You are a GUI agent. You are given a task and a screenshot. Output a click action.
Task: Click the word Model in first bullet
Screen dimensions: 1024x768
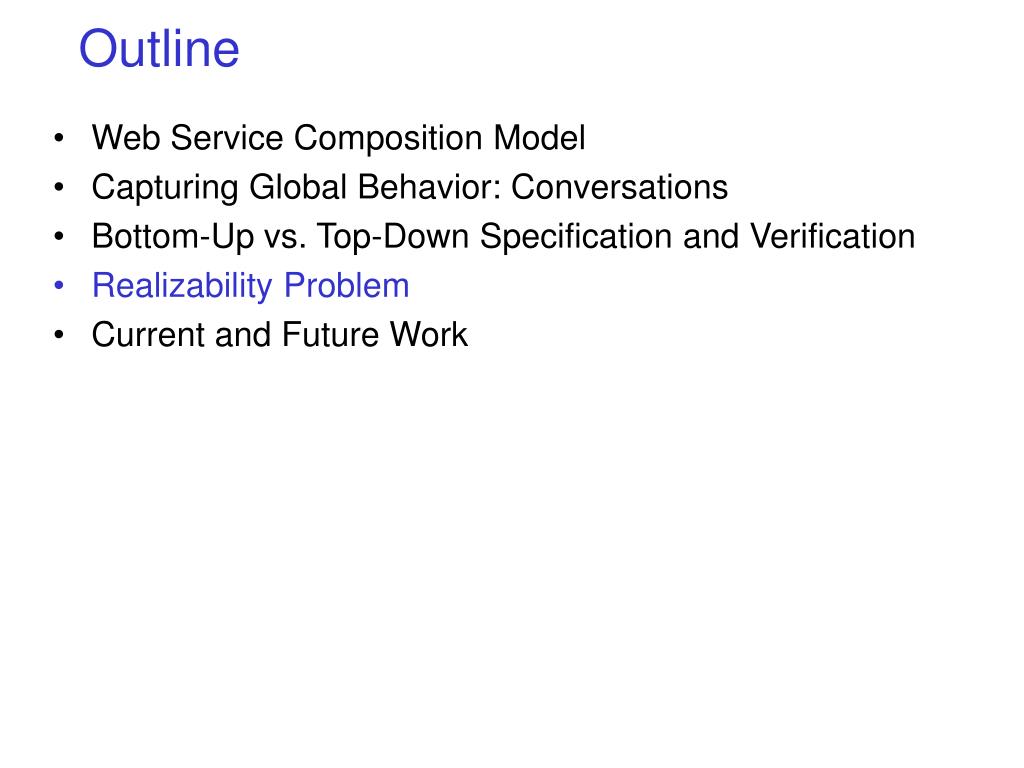539,138
